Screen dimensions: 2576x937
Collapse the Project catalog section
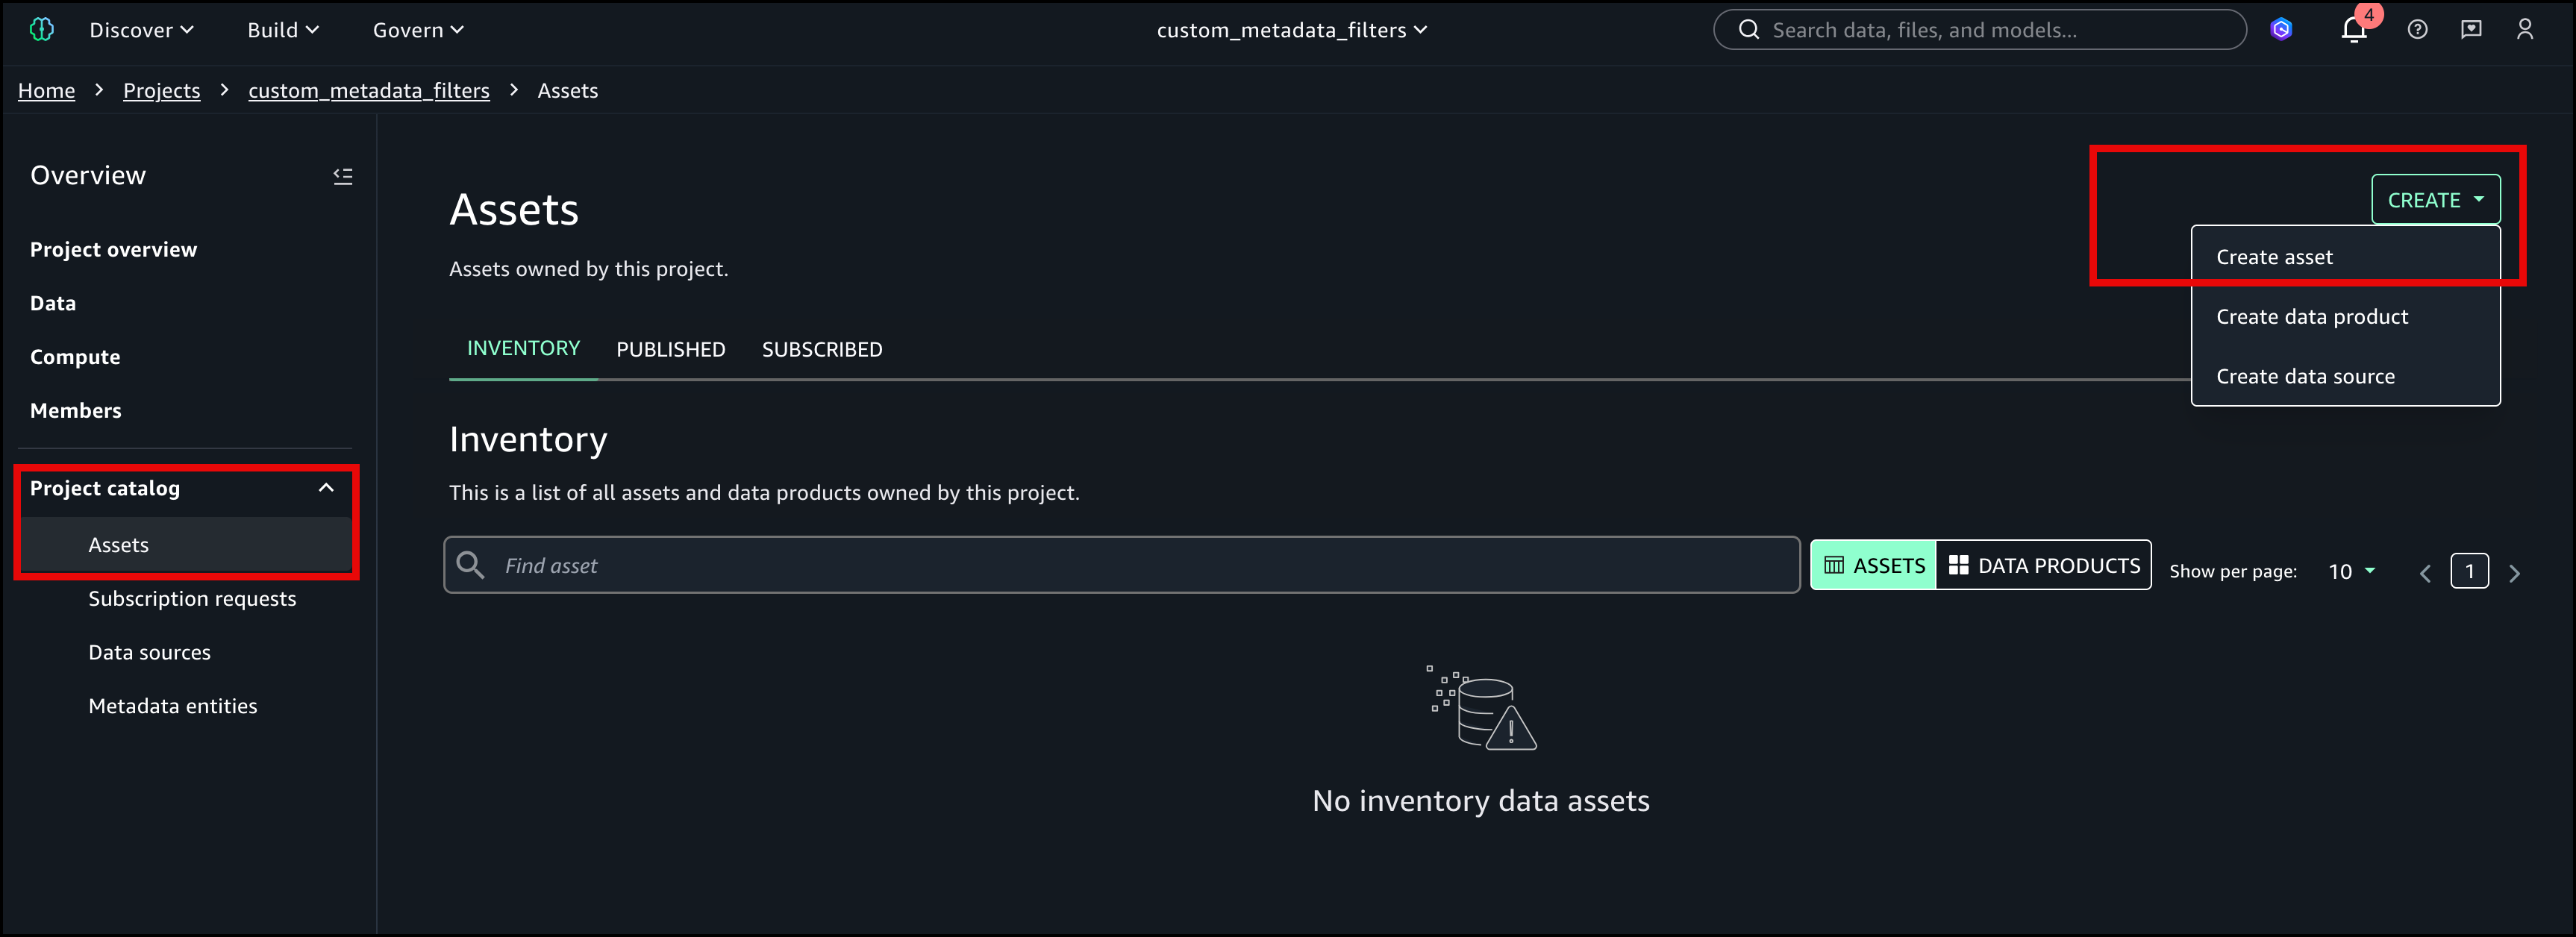point(326,488)
